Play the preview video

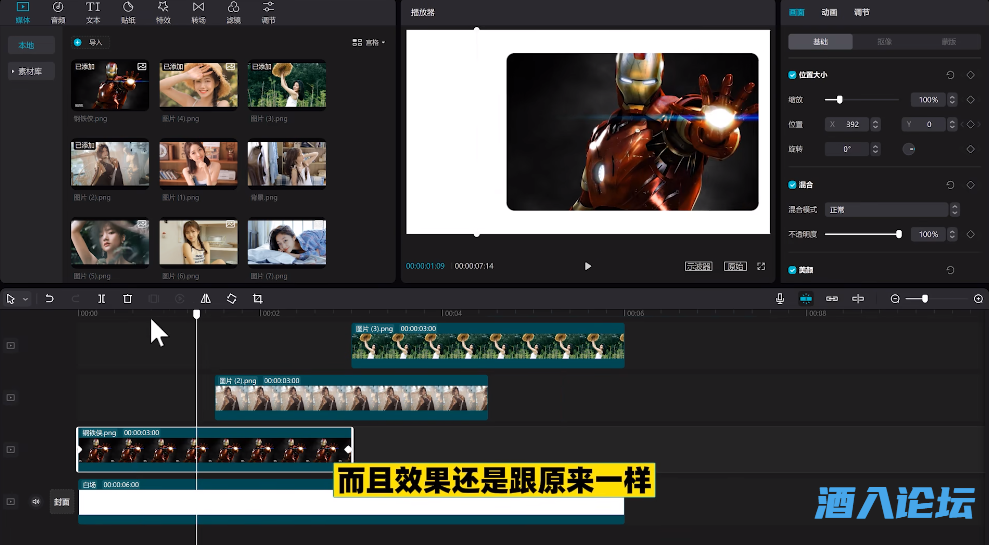pyautogui.click(x=587, y=266)
